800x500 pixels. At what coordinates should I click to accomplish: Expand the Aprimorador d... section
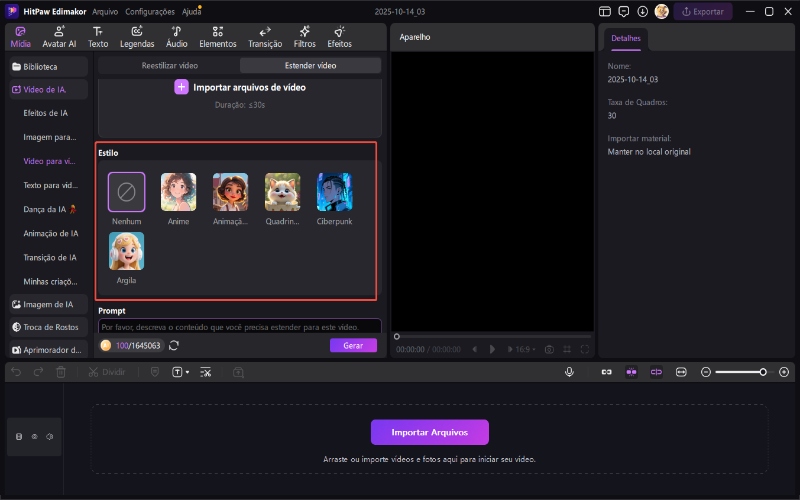[48, 350]
